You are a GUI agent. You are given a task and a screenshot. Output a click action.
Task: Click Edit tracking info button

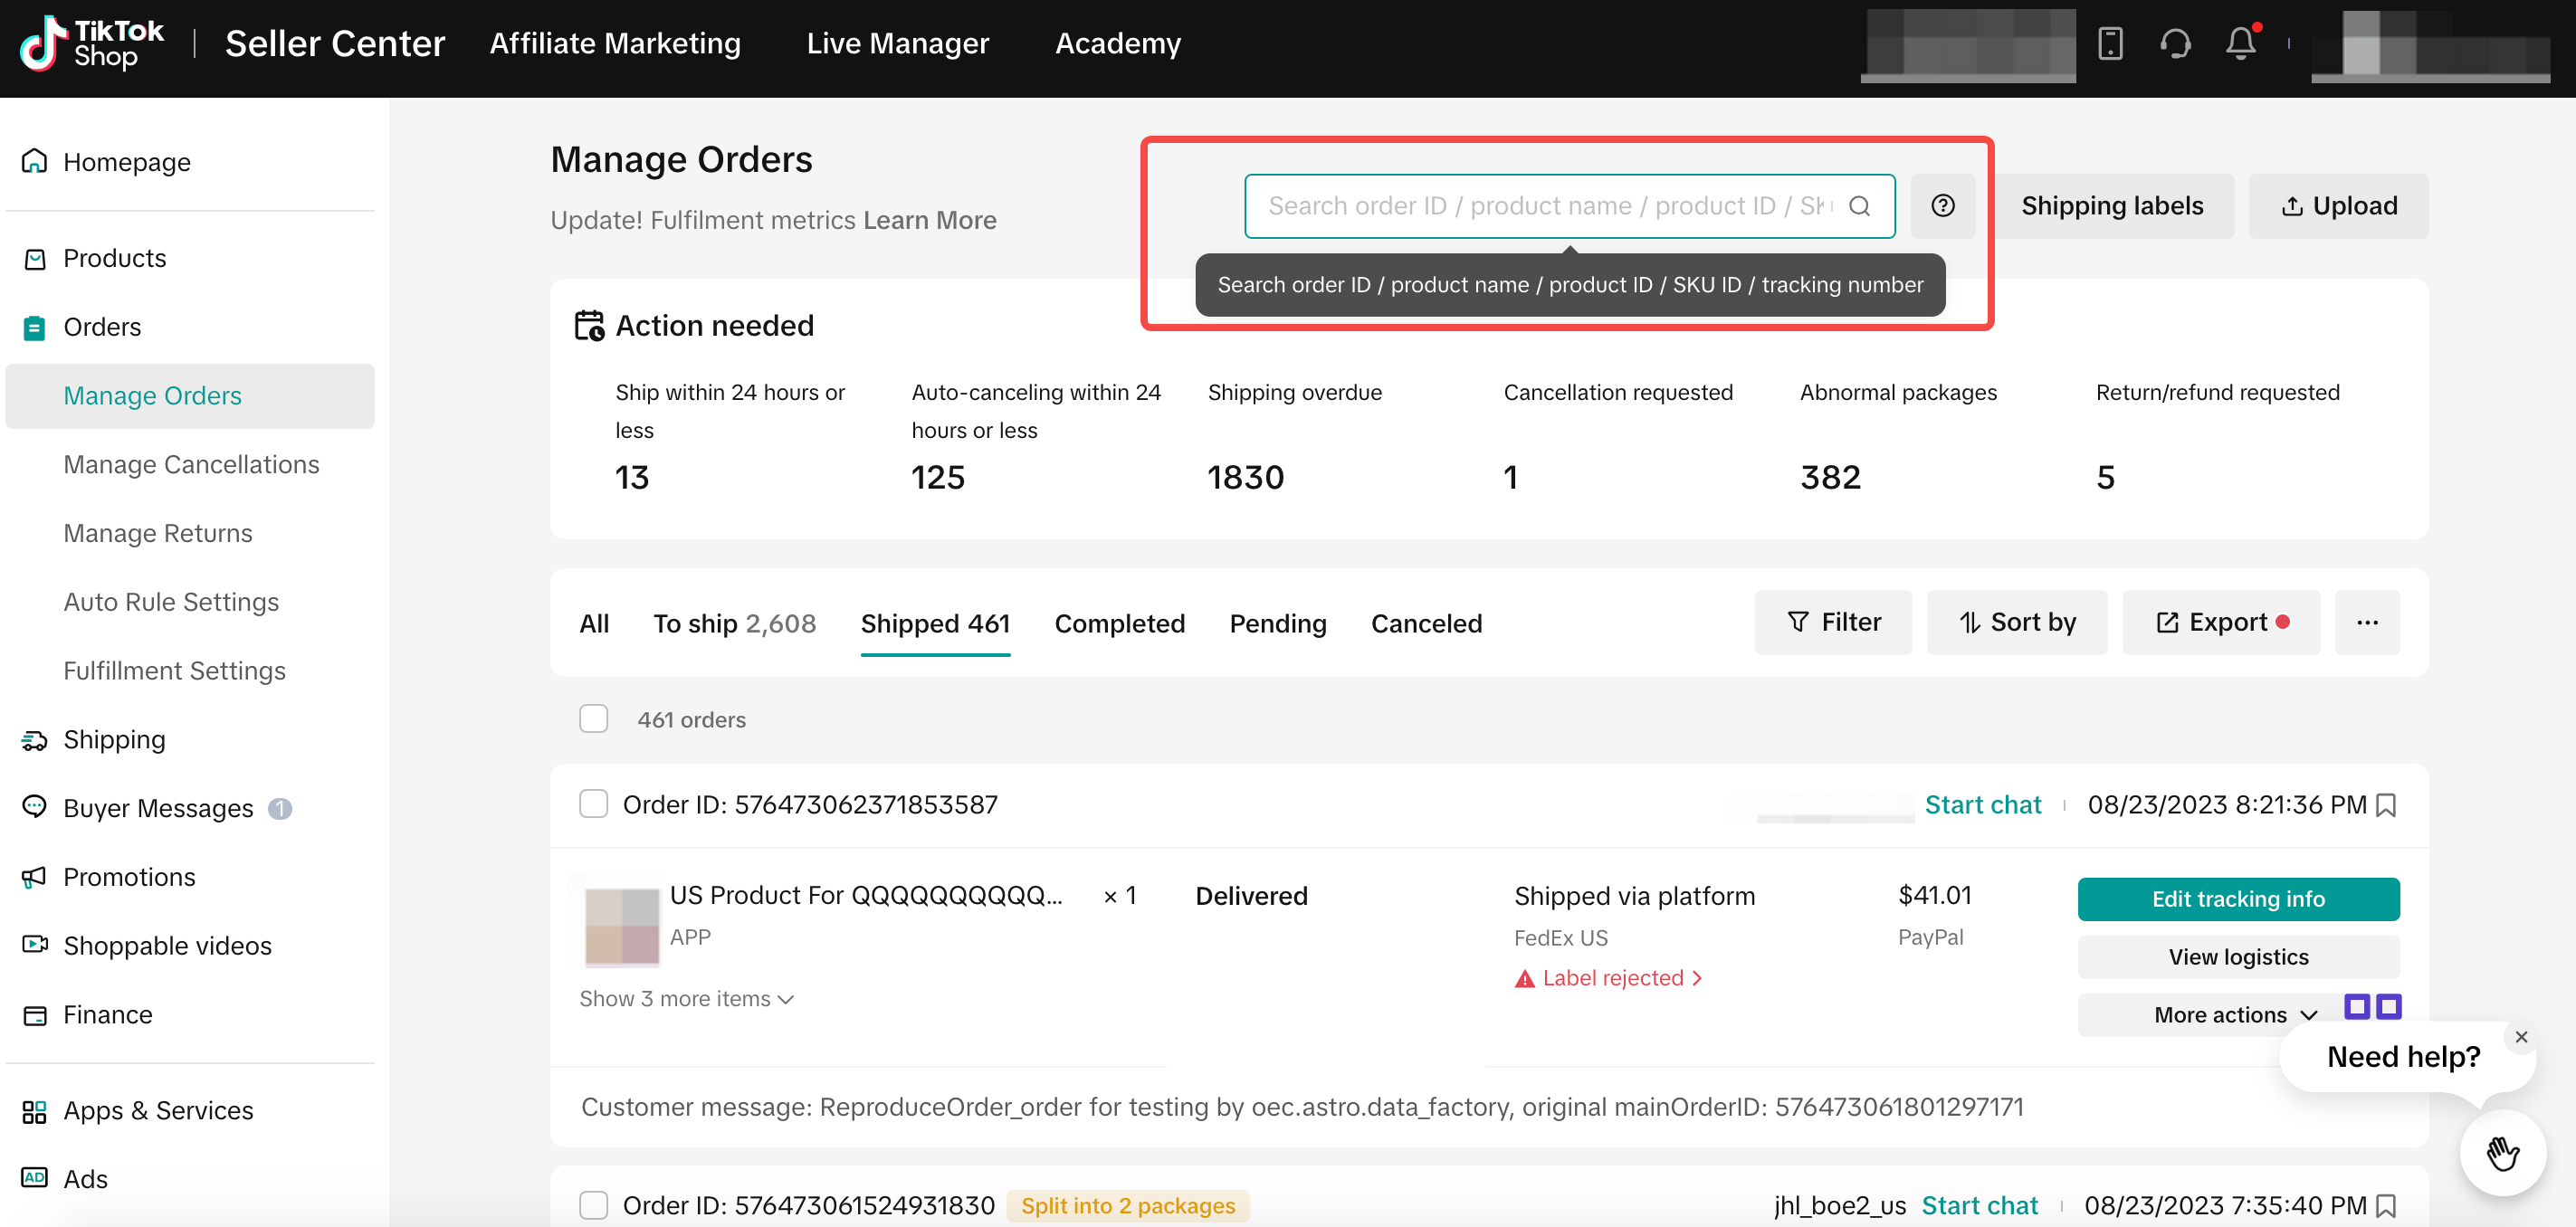[2238, 899]
